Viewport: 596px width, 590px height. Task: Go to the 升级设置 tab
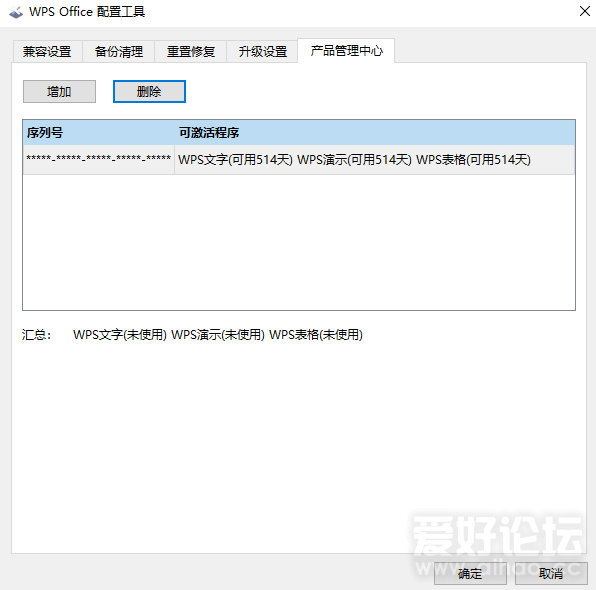pos(263,51)
